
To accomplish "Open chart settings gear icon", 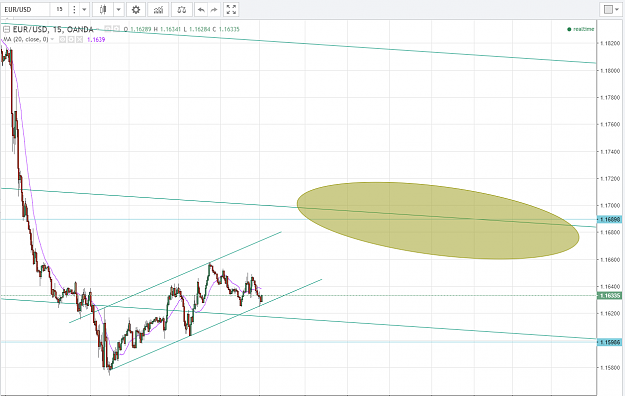I will tap(136, 10).
